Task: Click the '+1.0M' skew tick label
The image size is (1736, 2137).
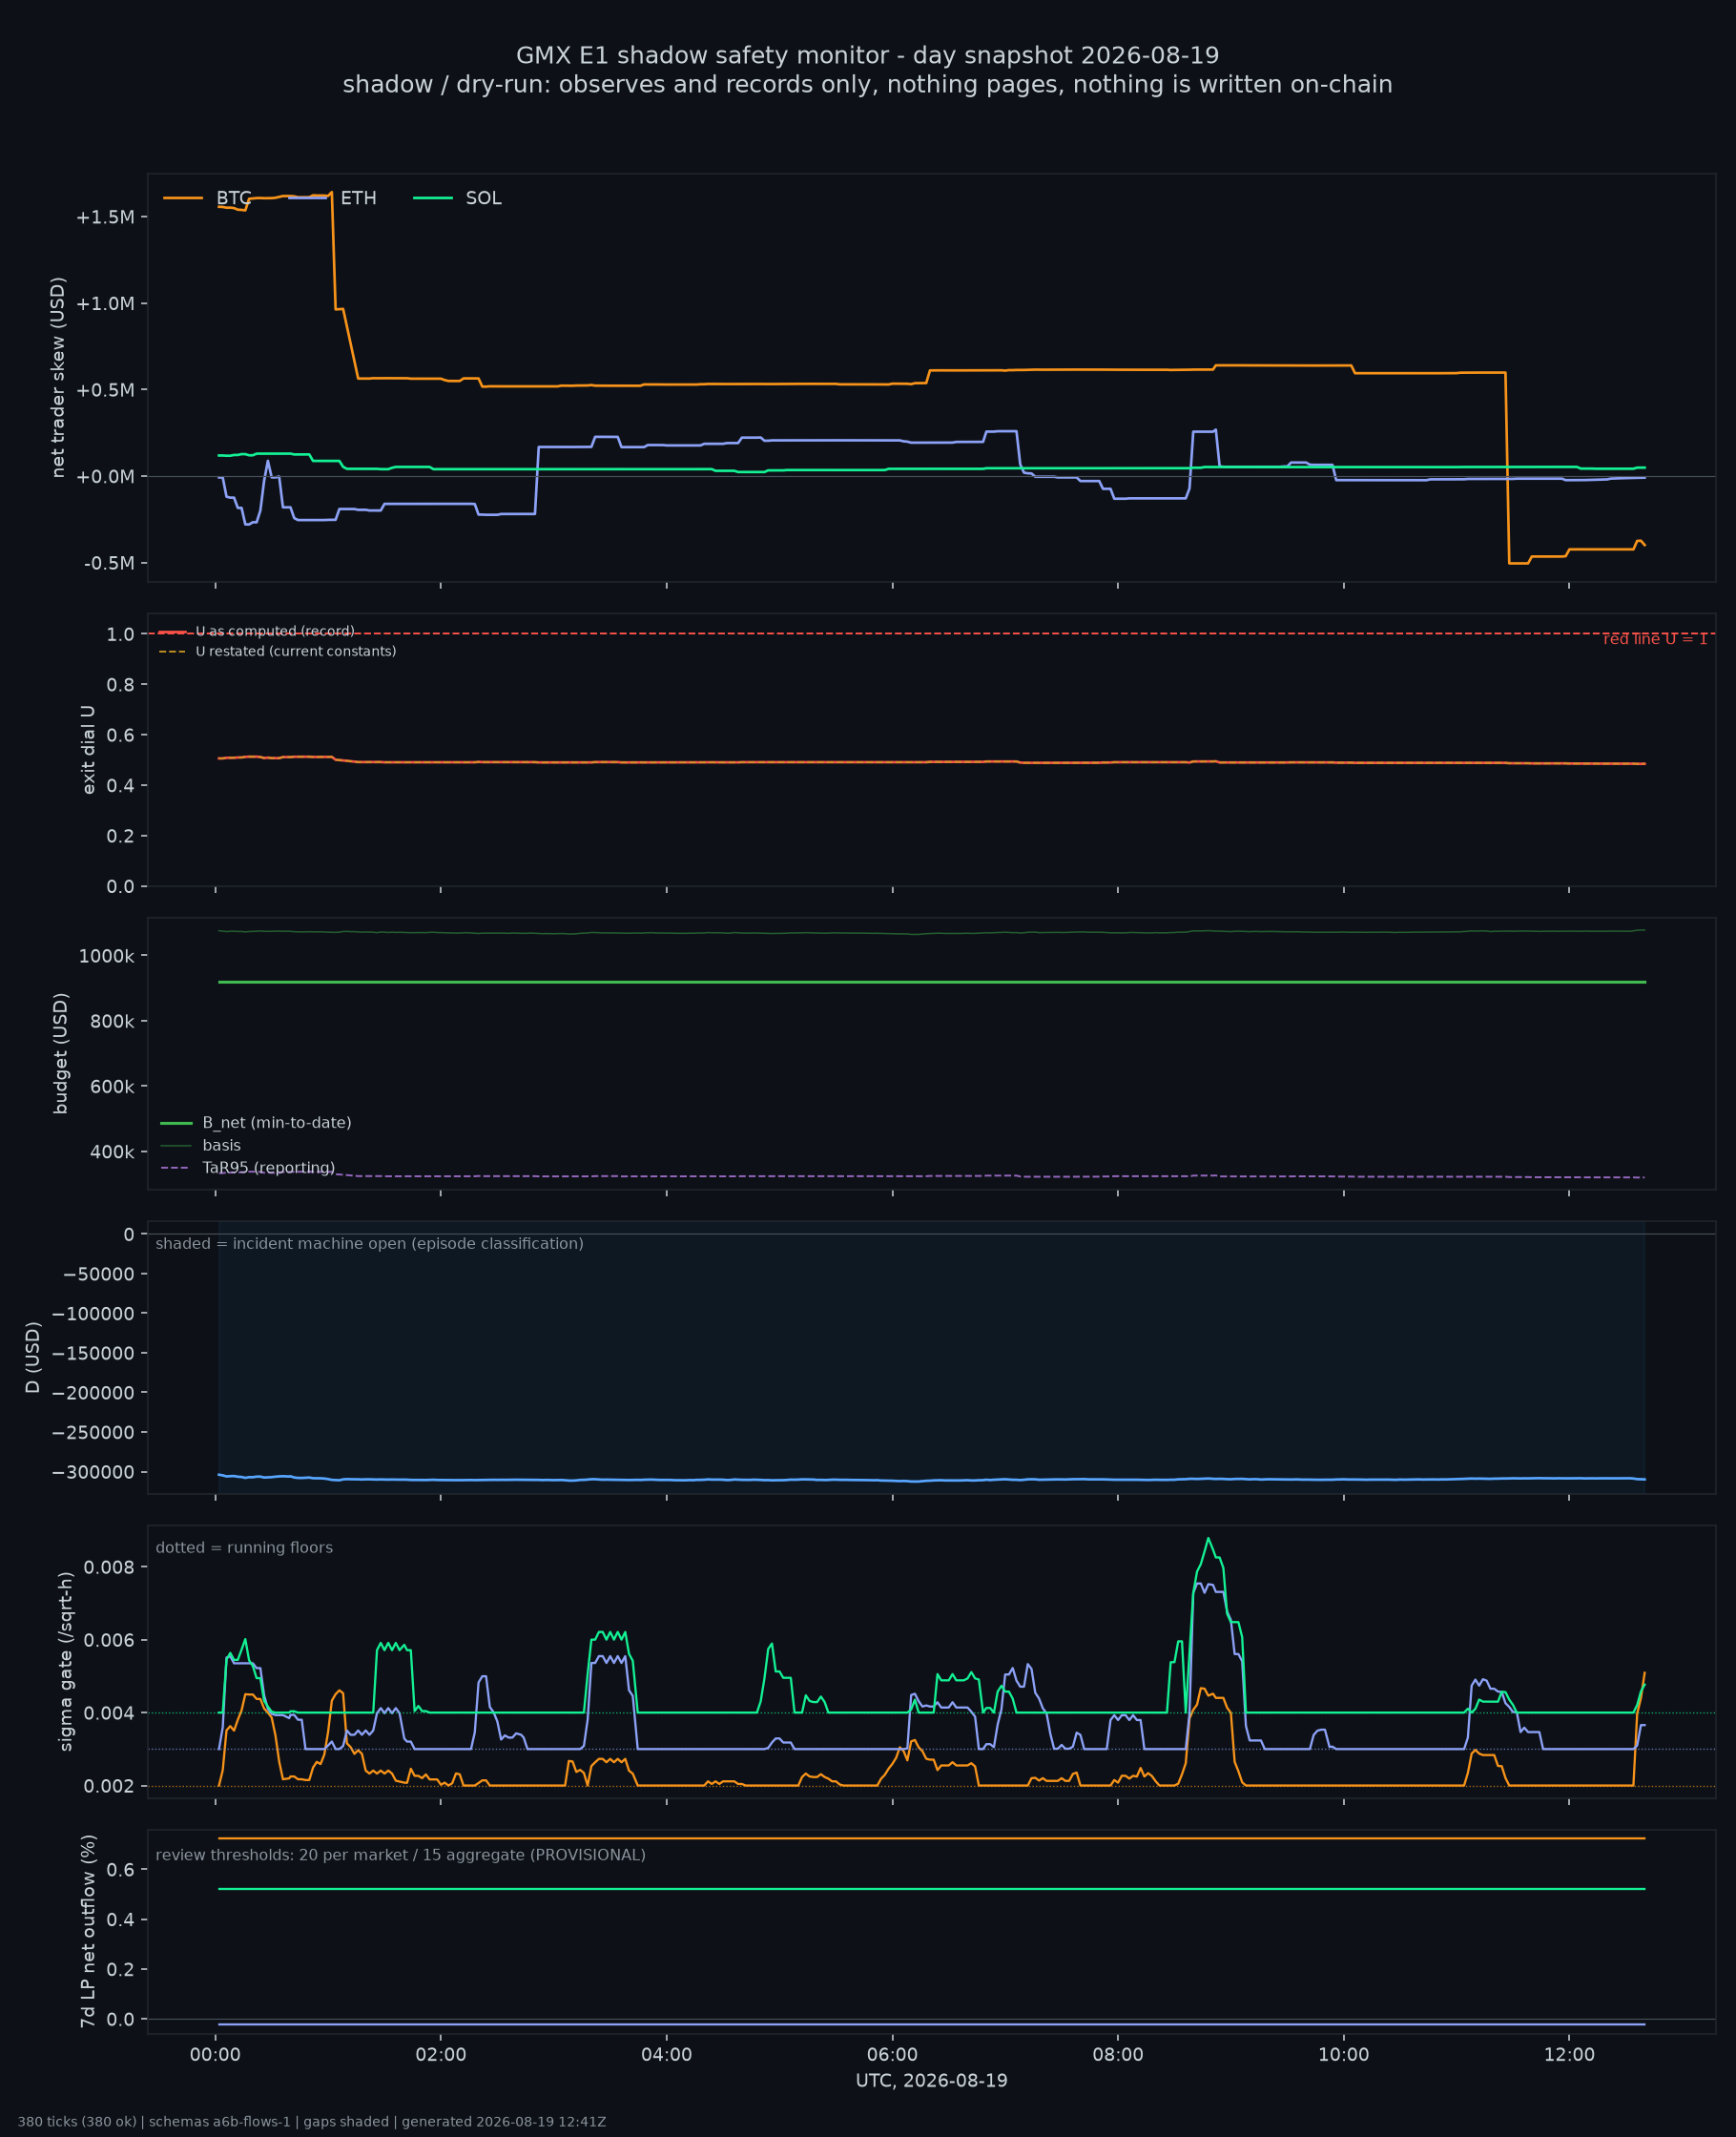Action: pyautogui.click(x=105, y=304)
